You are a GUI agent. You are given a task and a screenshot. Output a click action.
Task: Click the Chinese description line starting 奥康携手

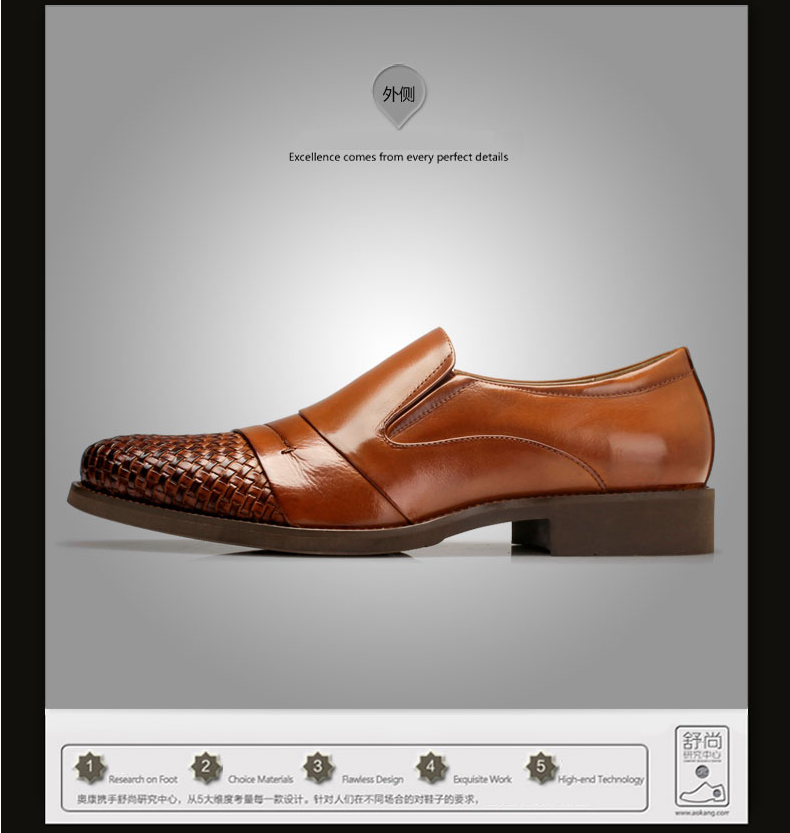[x=278, y=799]
